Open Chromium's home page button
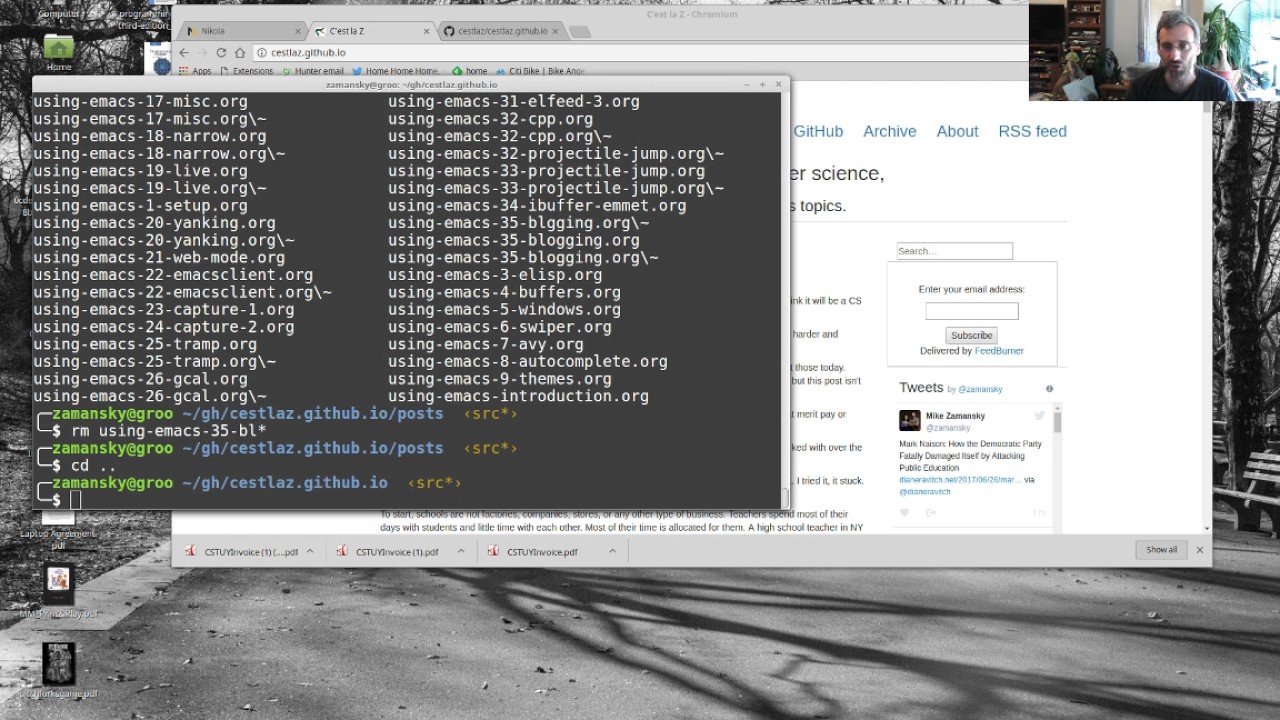 (x=240, y=52)
